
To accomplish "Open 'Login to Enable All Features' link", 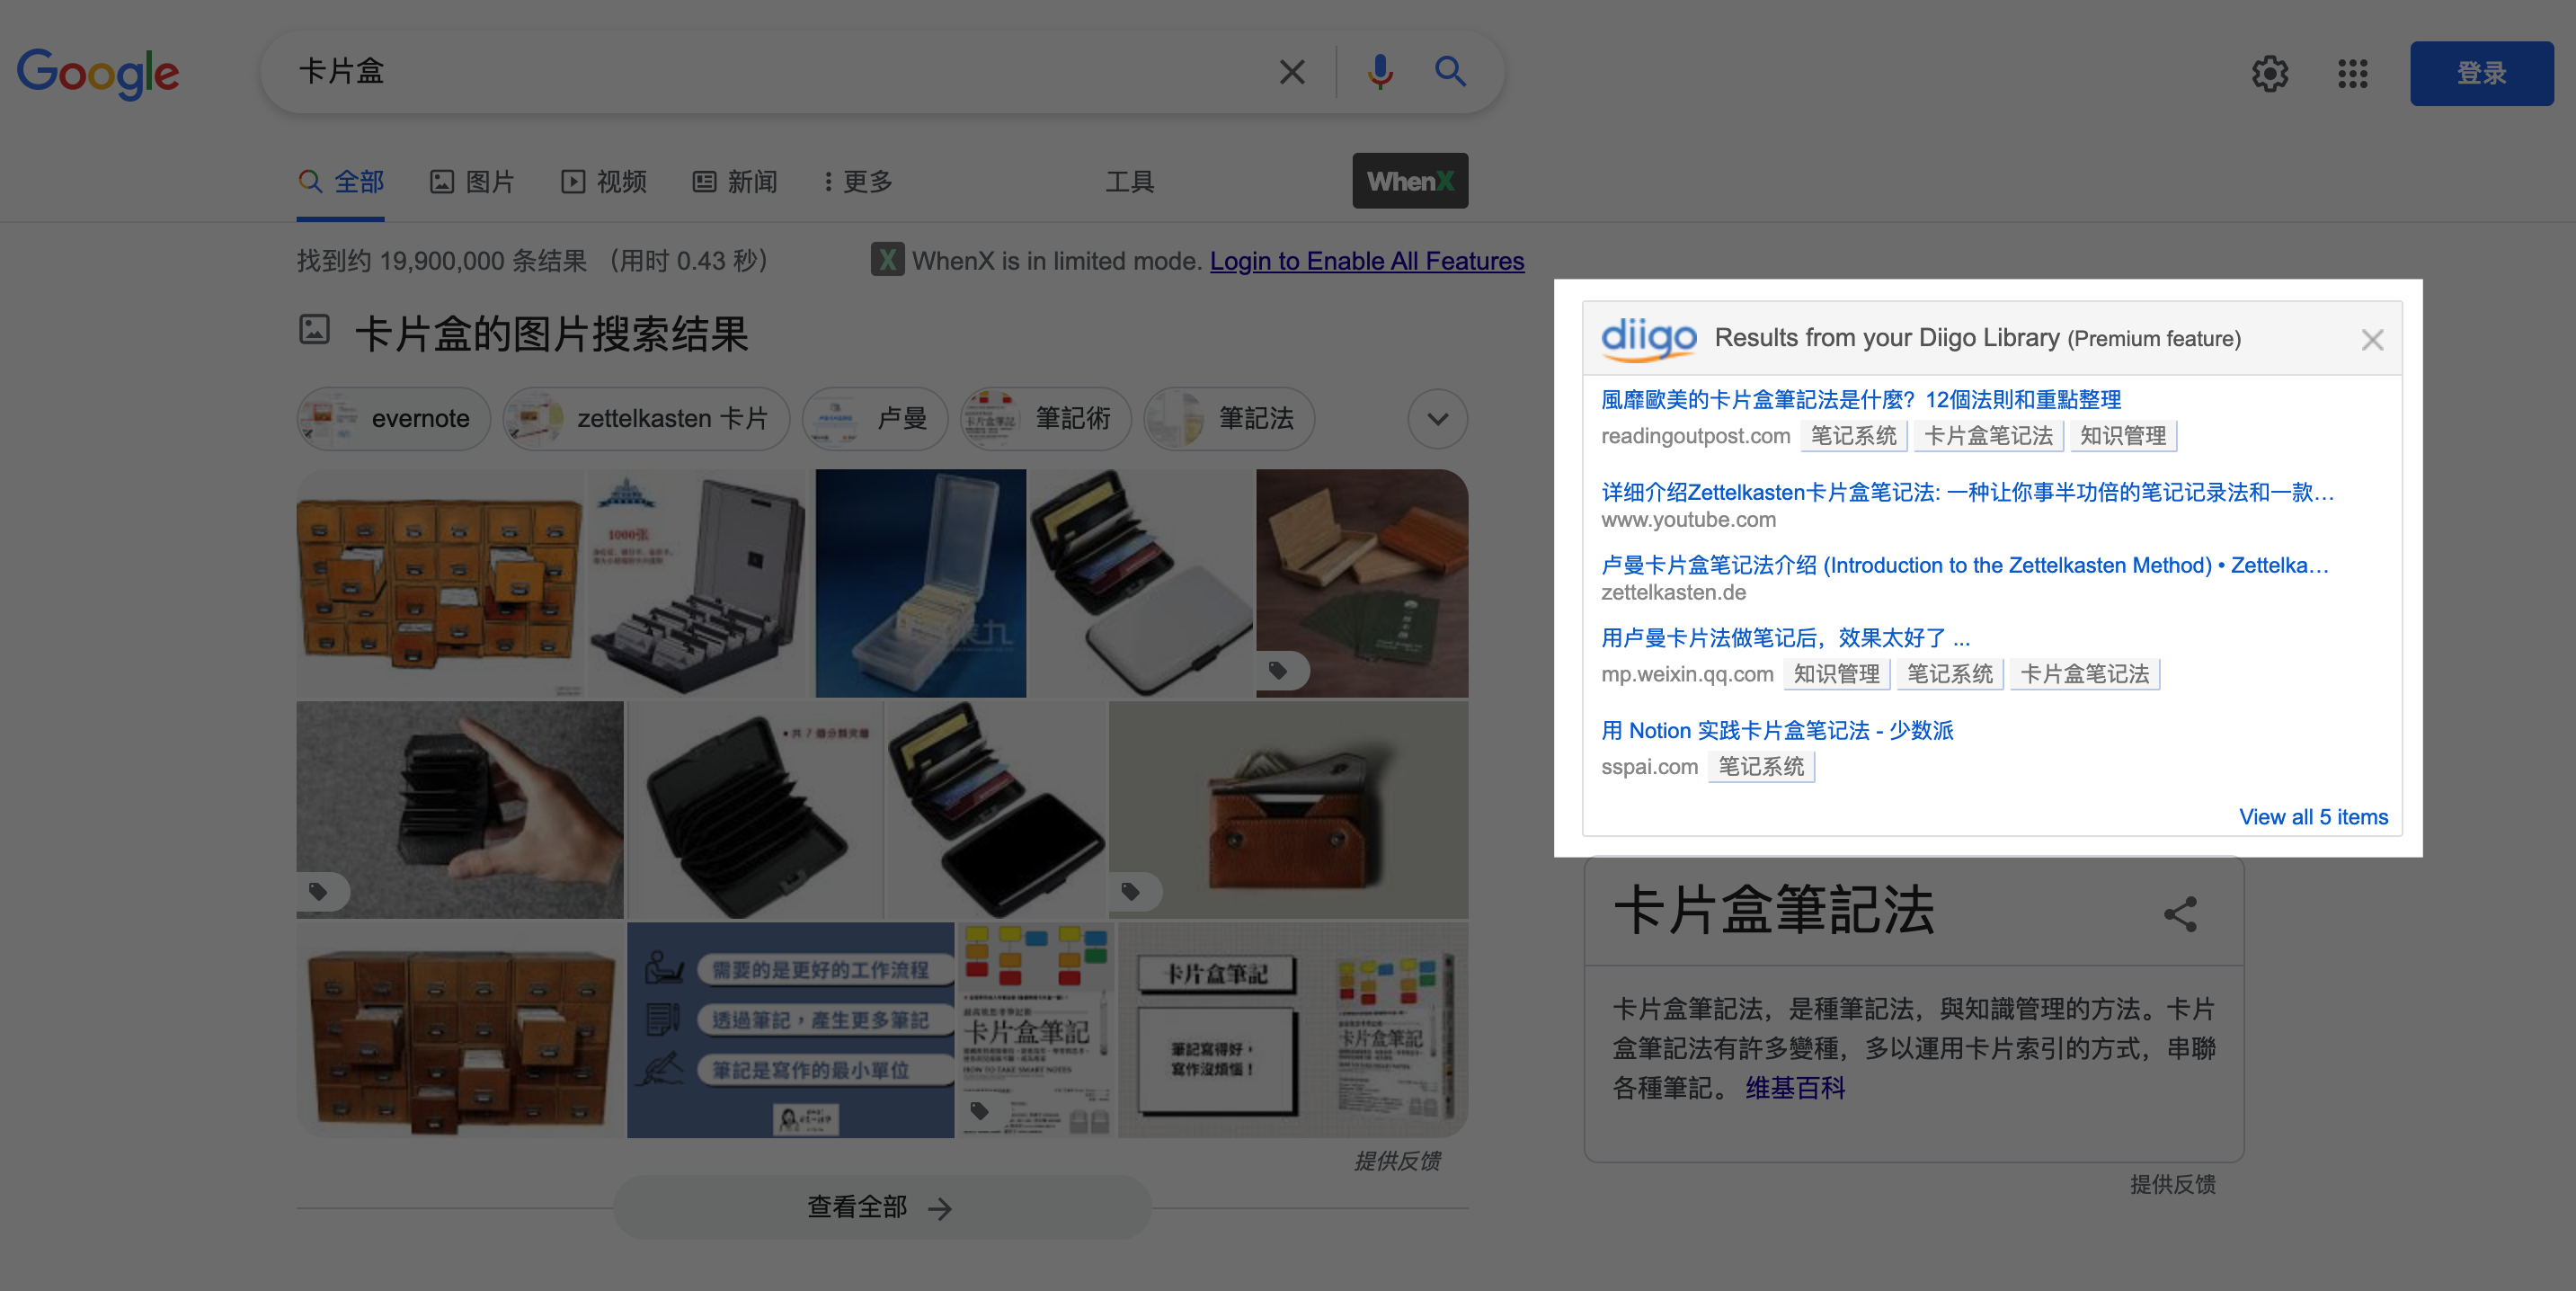I will (1366, 261).
